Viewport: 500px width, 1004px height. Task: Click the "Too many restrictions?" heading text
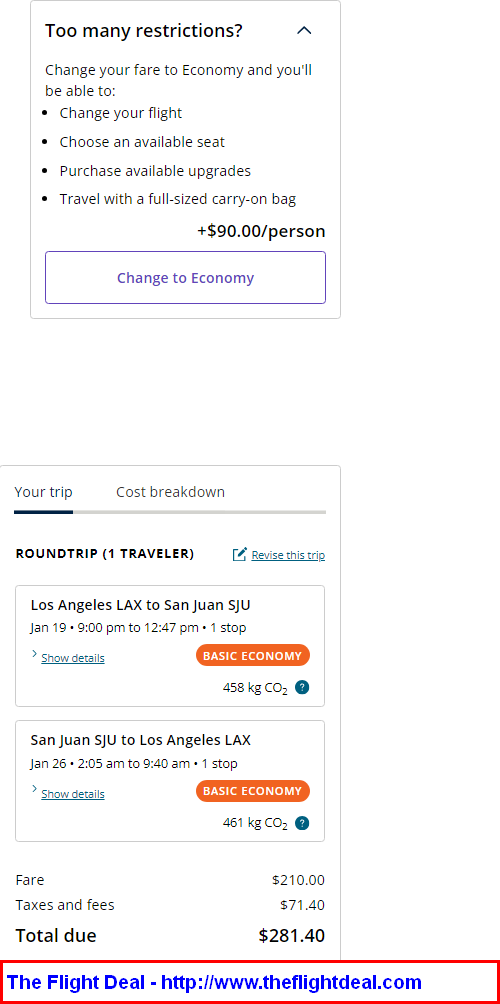(x=144, y=31)
